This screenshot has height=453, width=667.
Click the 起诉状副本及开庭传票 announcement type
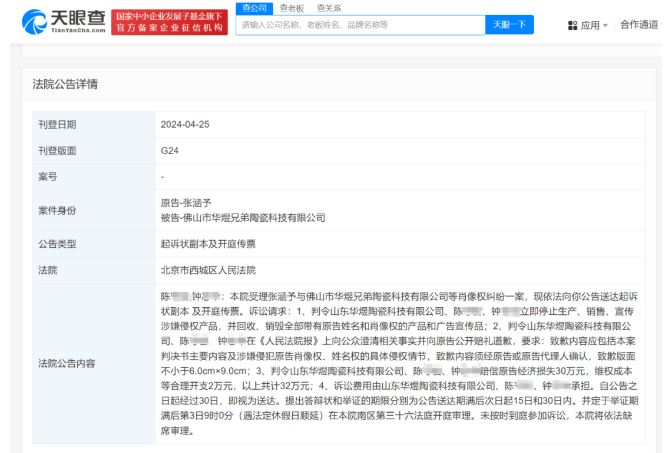pos(207,244)
